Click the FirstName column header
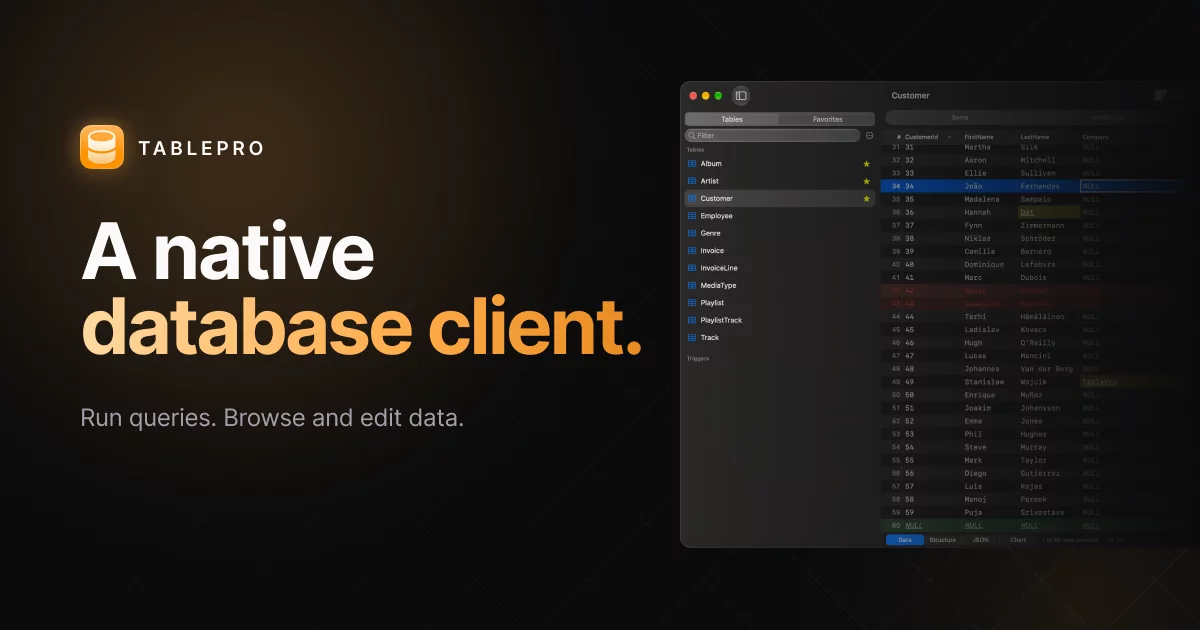This screenshot has height=630, width=1200. coord(981,136)
